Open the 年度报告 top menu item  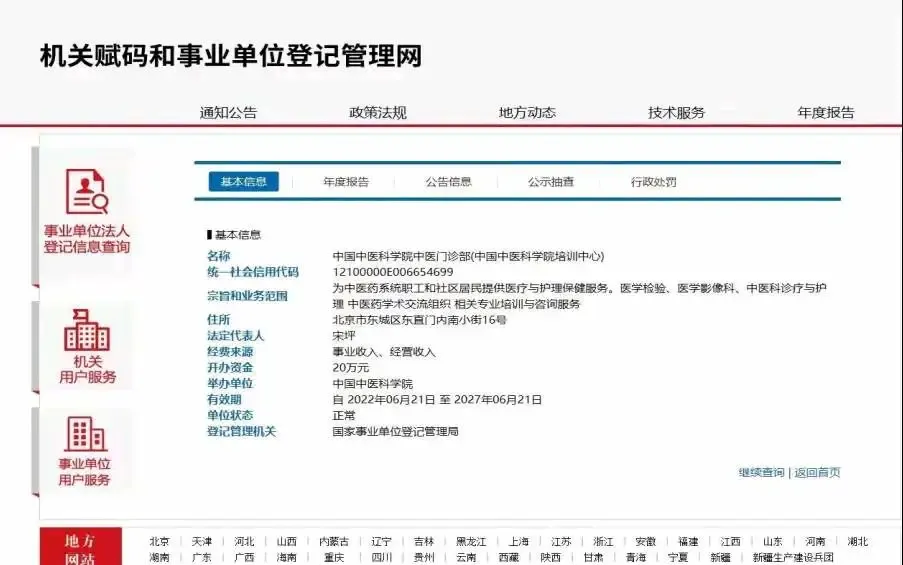pyautogui.click(x=826, y=112)
